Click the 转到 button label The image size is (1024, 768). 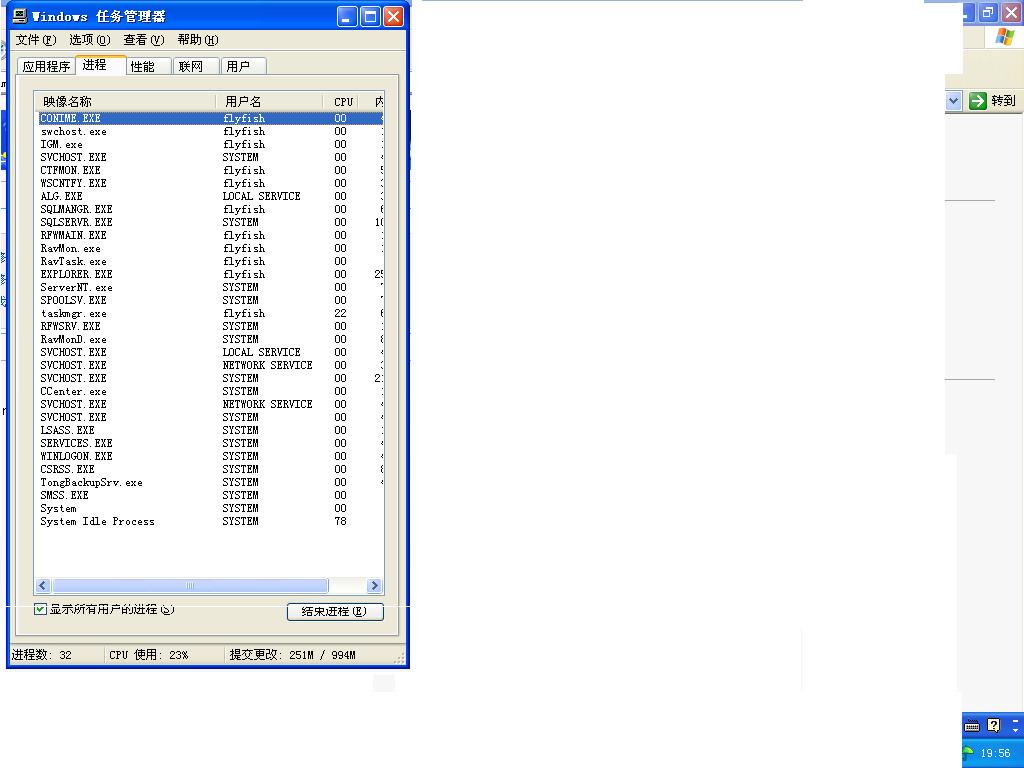(x=1003, y=101)
